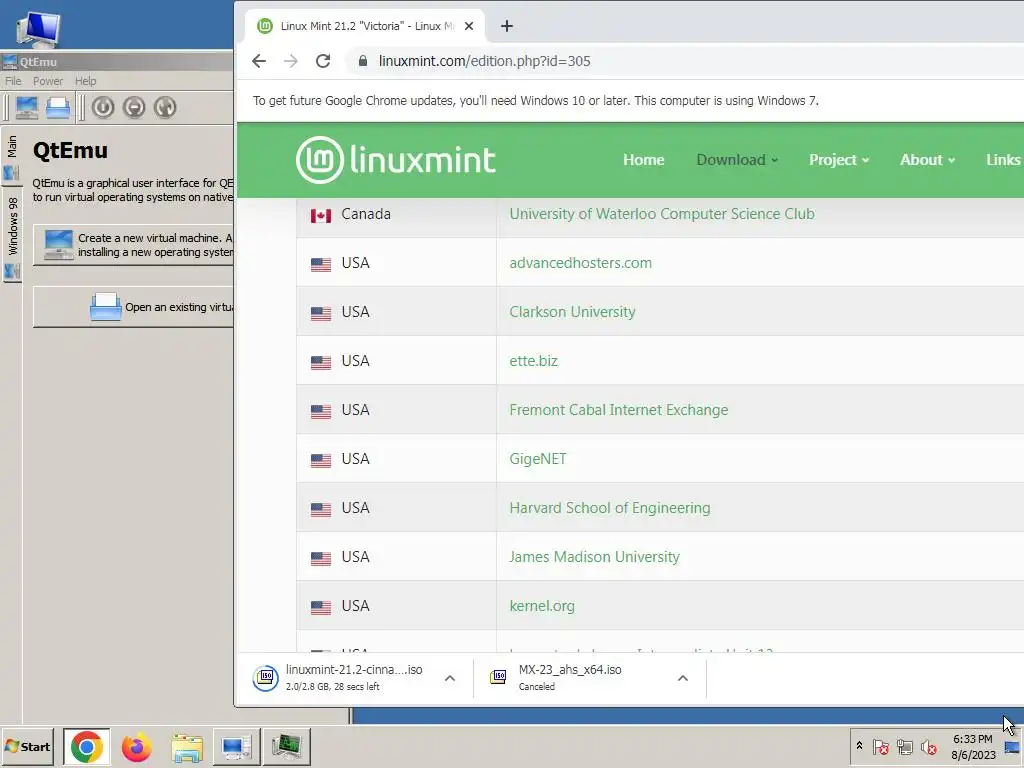Click the muted volume tray icon

tap(928, 746)
